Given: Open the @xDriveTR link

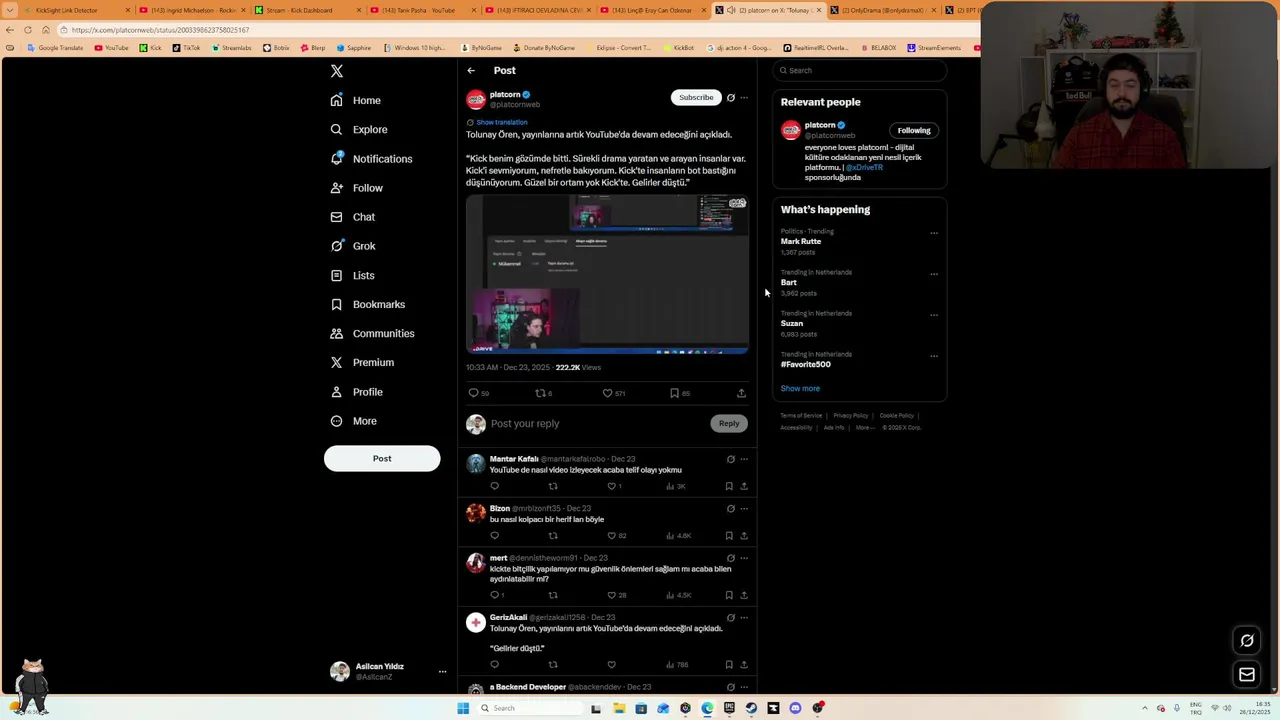Looking at the screenshot, I should point(864,167).
